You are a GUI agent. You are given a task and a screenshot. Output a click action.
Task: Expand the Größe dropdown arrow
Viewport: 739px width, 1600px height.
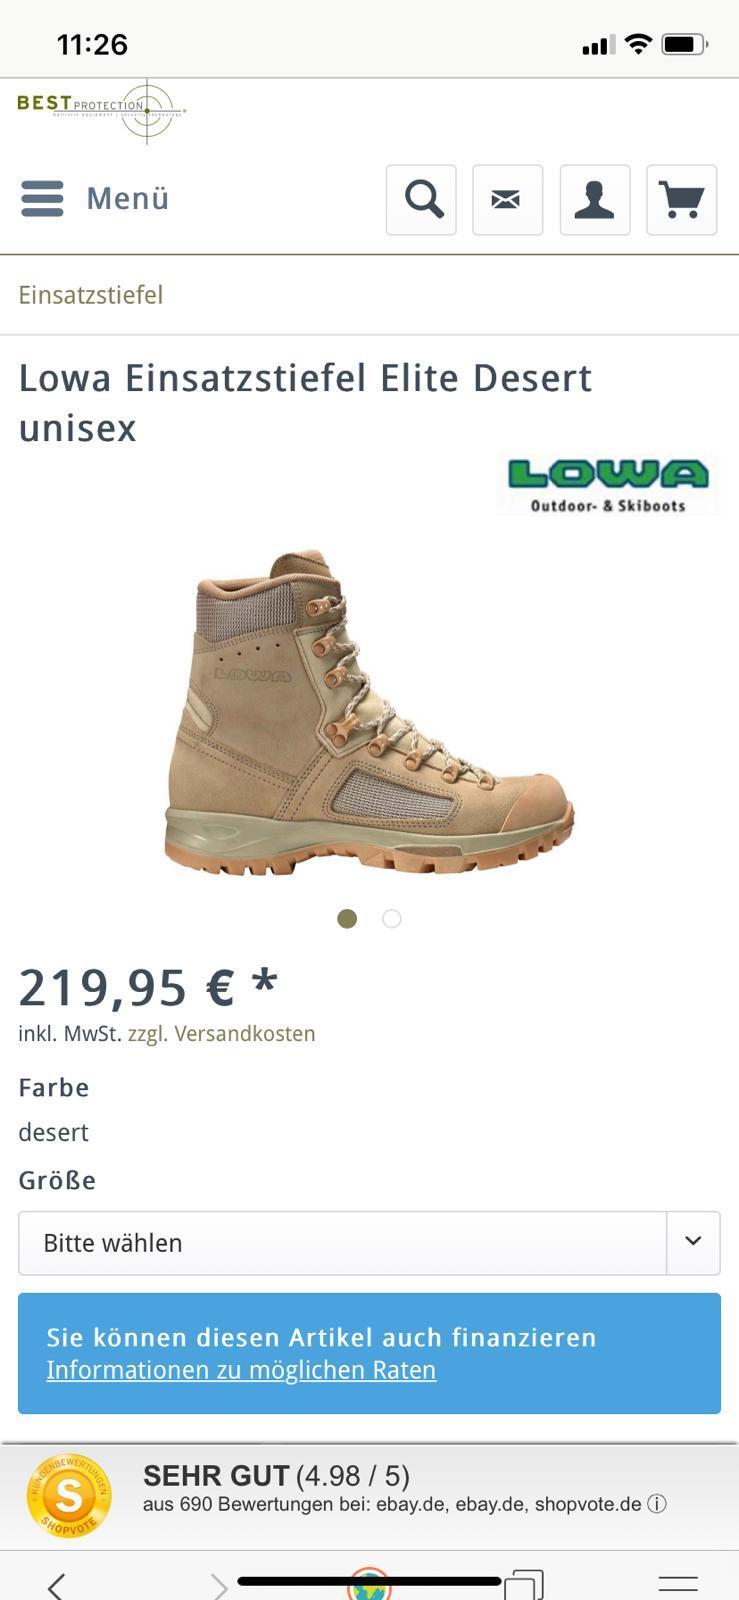click(x=693, y=1242)
